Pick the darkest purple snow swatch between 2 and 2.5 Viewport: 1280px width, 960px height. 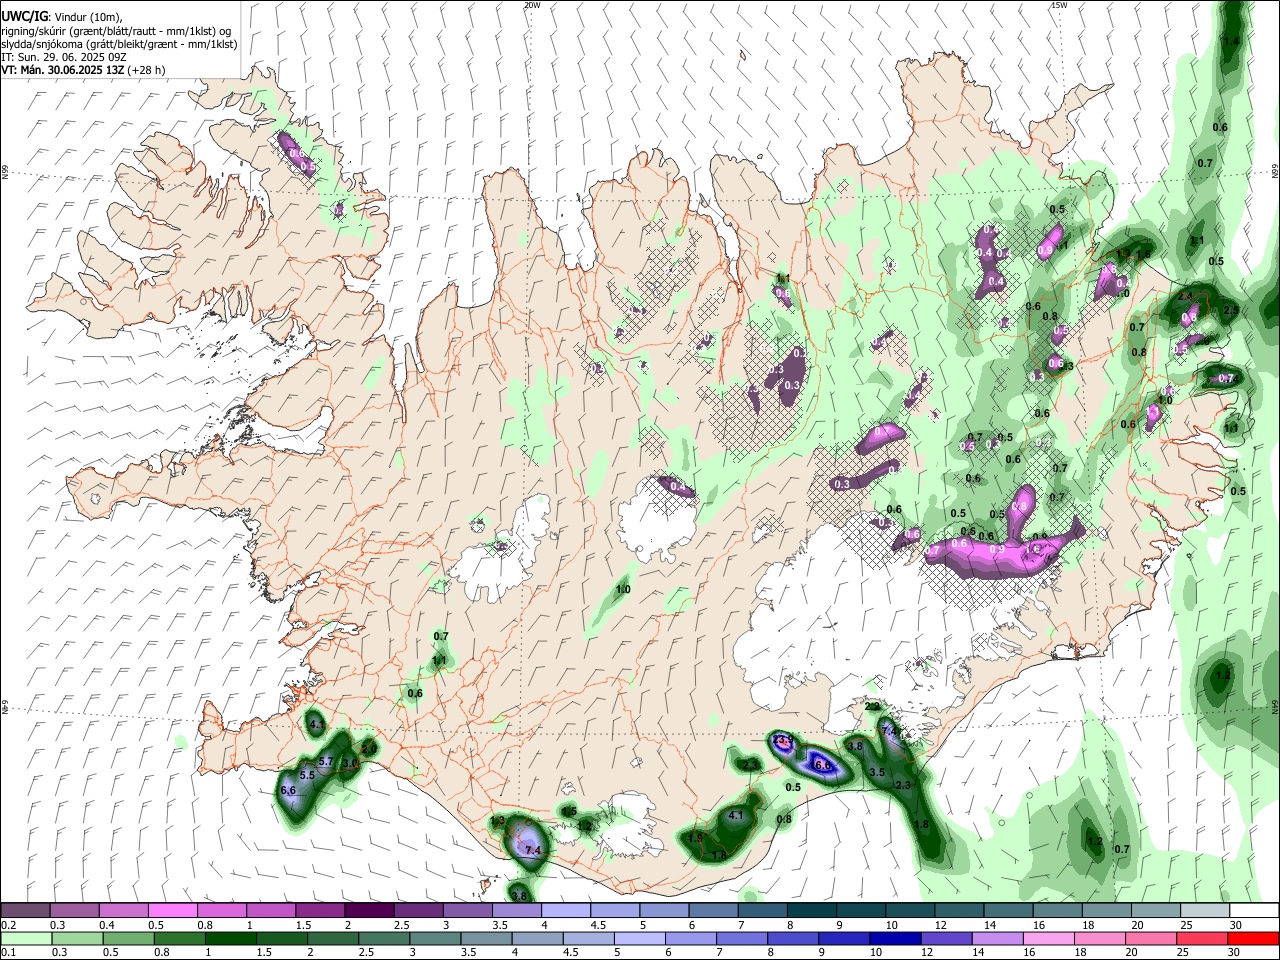369,911
